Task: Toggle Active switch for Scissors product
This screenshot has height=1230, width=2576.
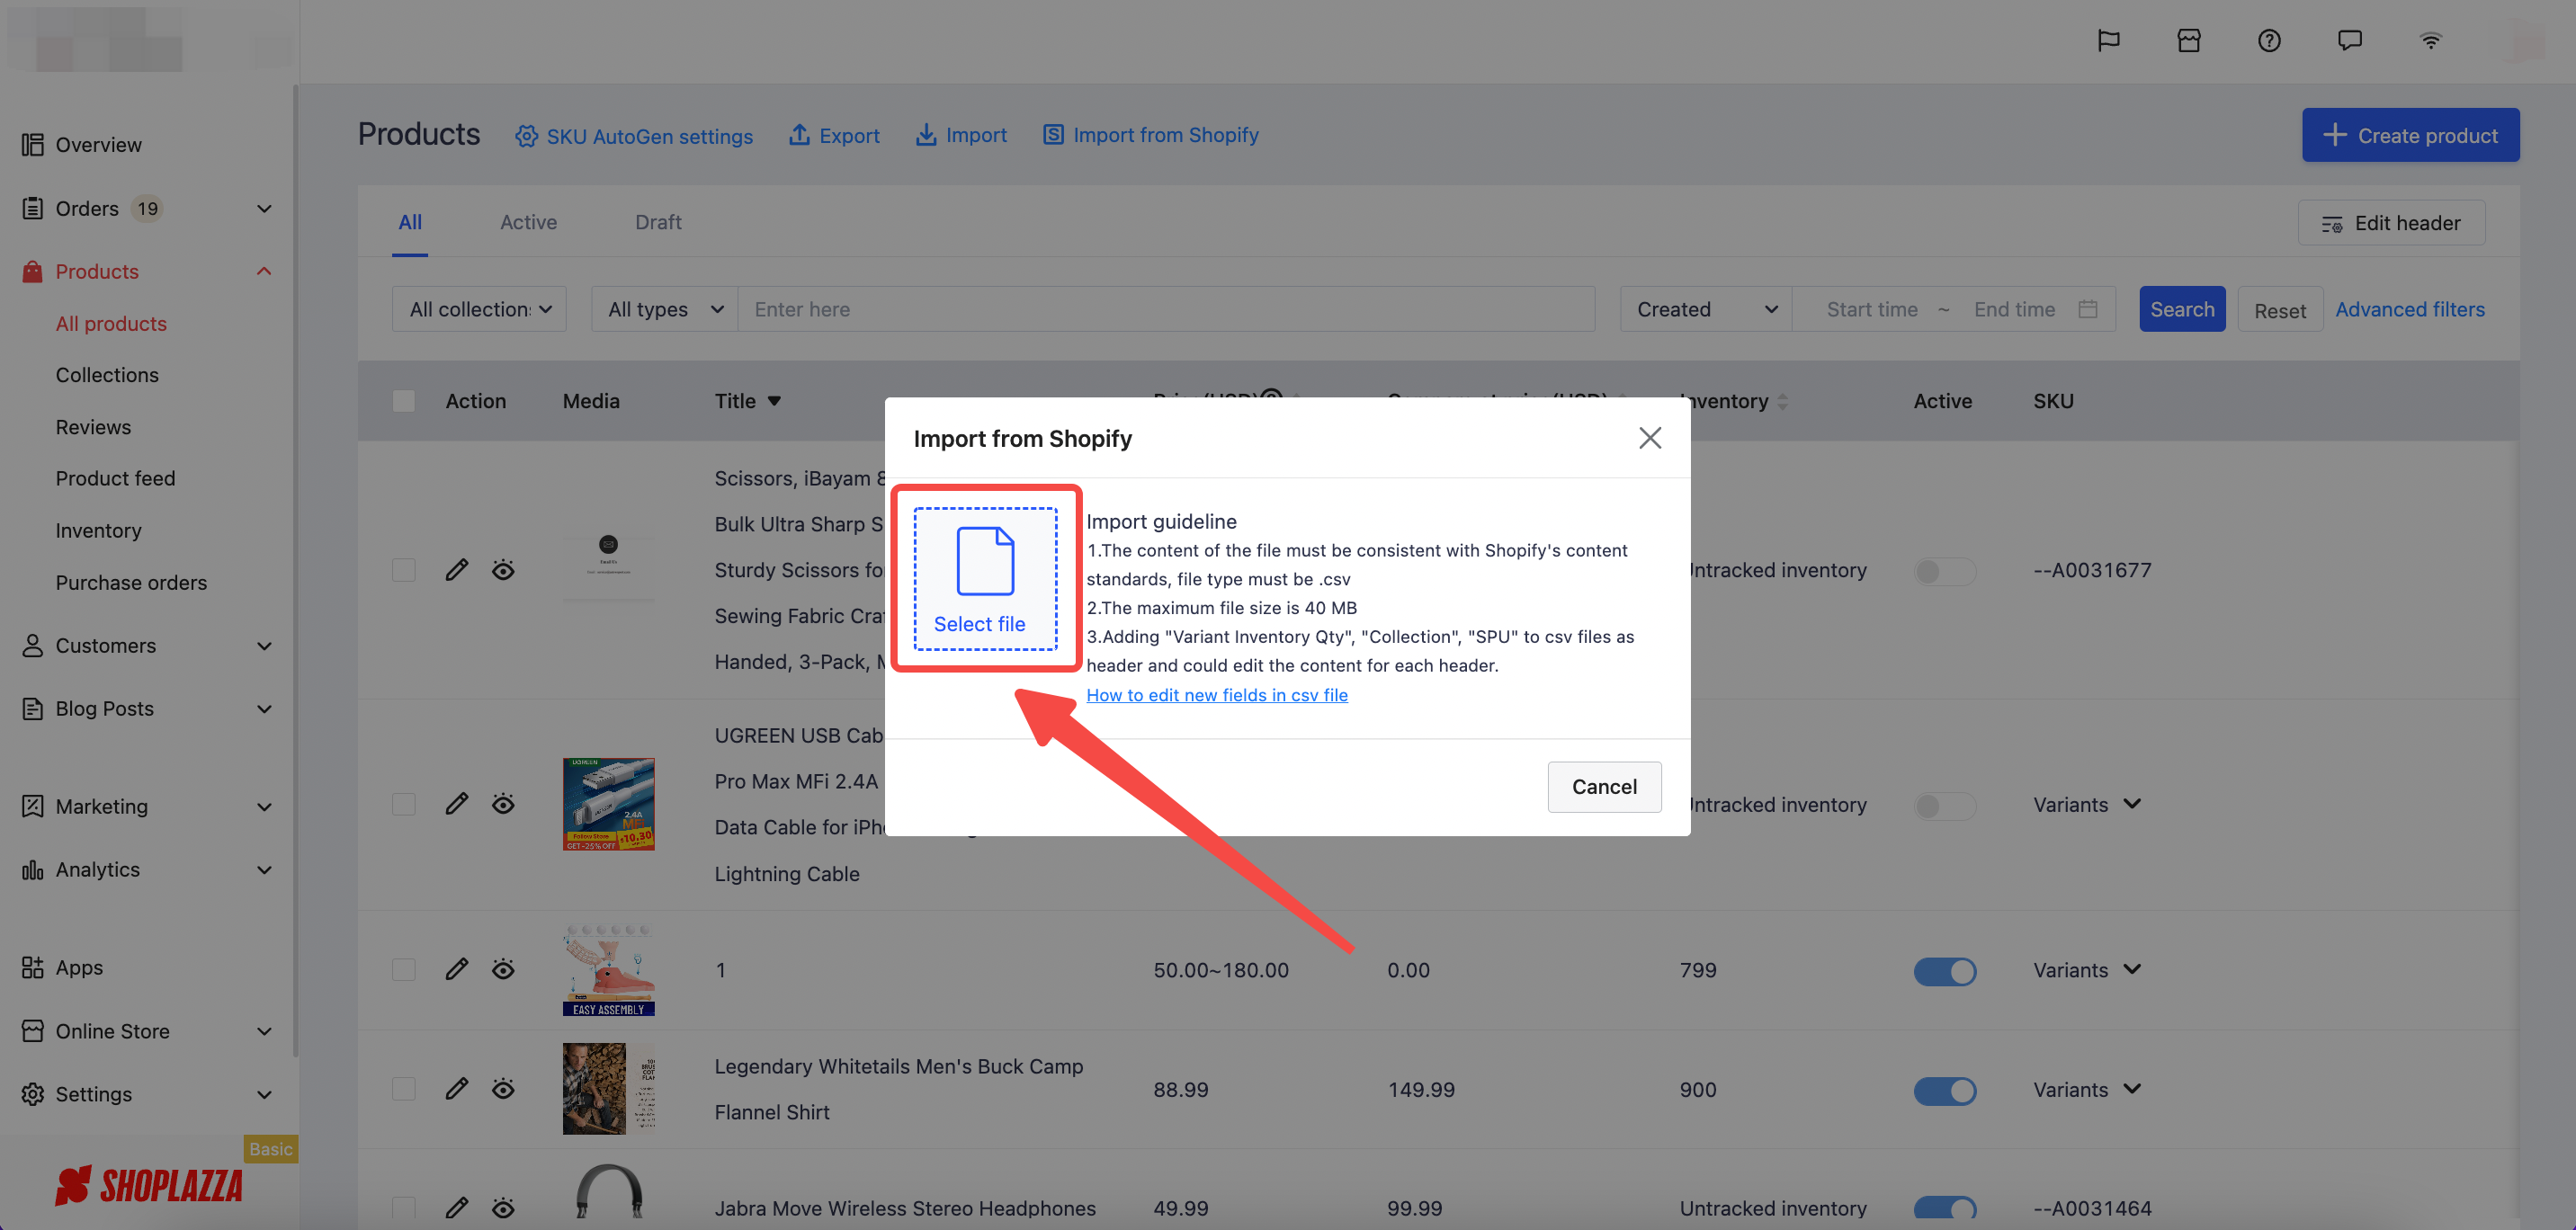Action: 1945,571
